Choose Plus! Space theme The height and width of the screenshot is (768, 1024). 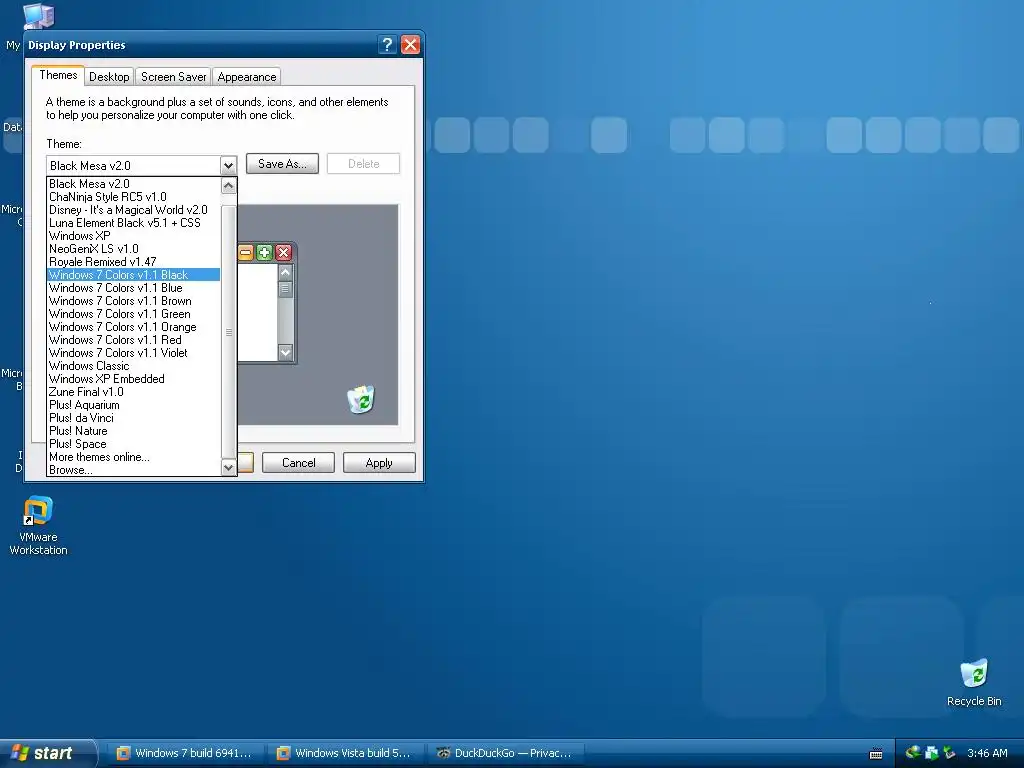(x=133, y=444)
